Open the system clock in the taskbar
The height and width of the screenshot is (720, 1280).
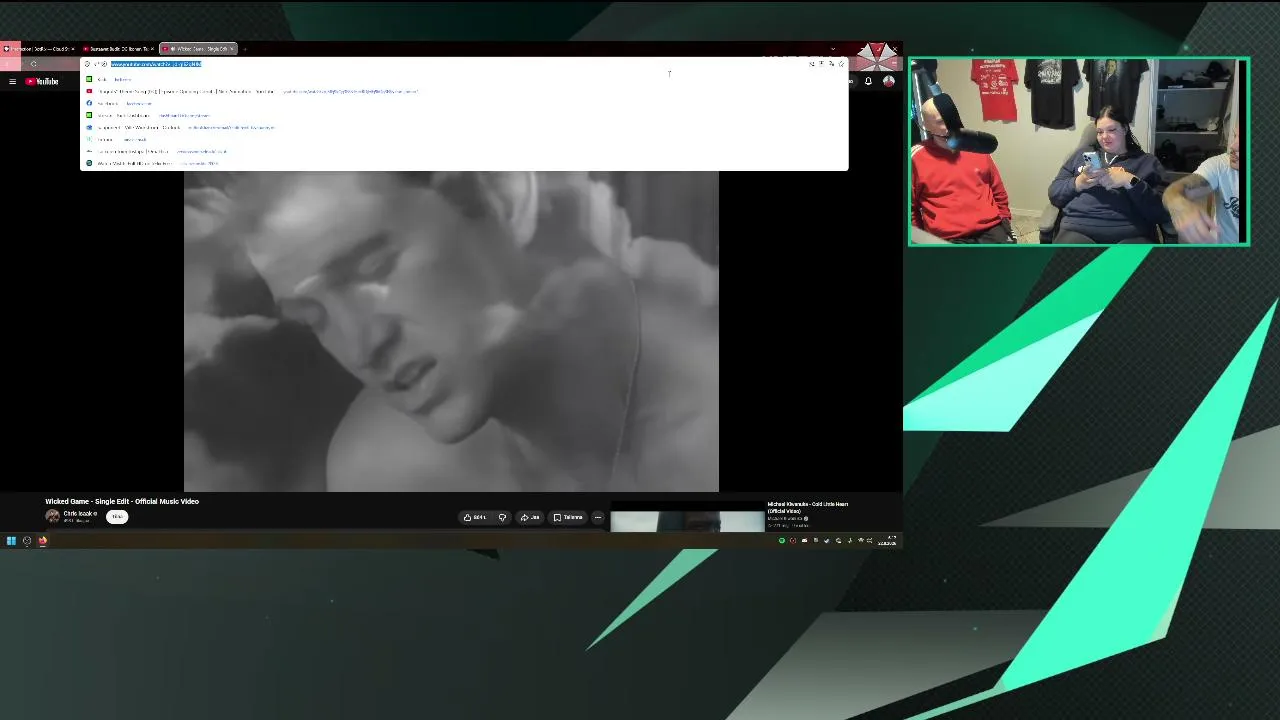pyautogui.click(x=887, y=541)
